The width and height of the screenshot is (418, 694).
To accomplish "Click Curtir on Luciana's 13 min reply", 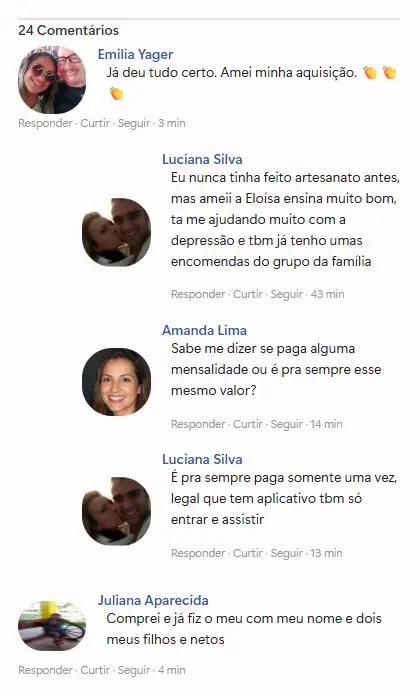I will [248, 553].
